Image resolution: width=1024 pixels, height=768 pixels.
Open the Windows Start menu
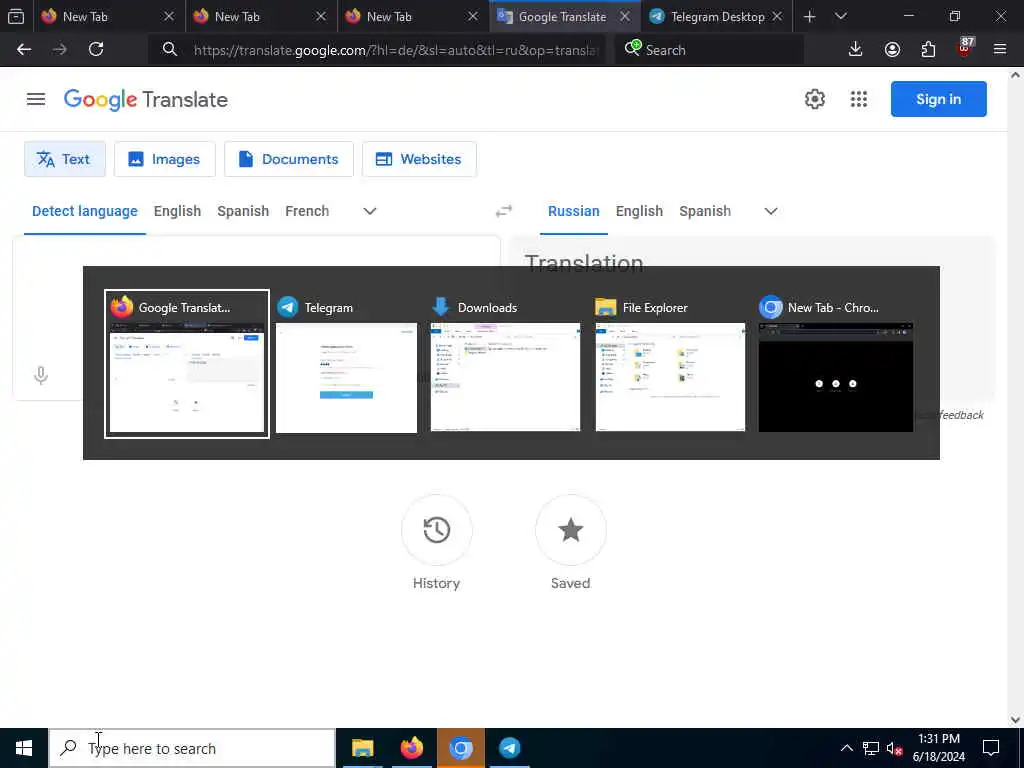[x=24, y=748]
